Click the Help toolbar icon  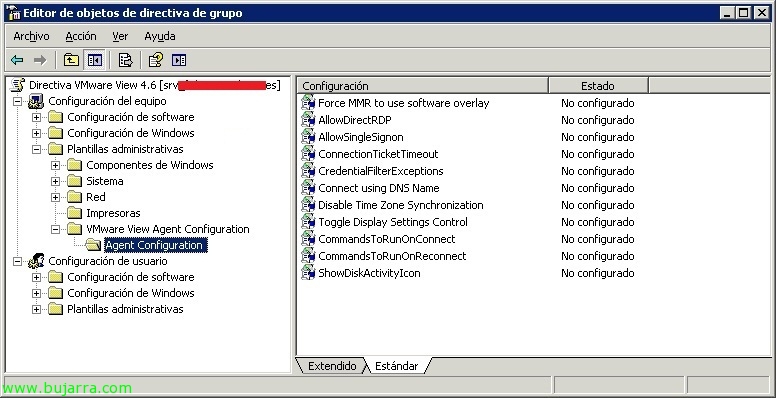(156, 60)
